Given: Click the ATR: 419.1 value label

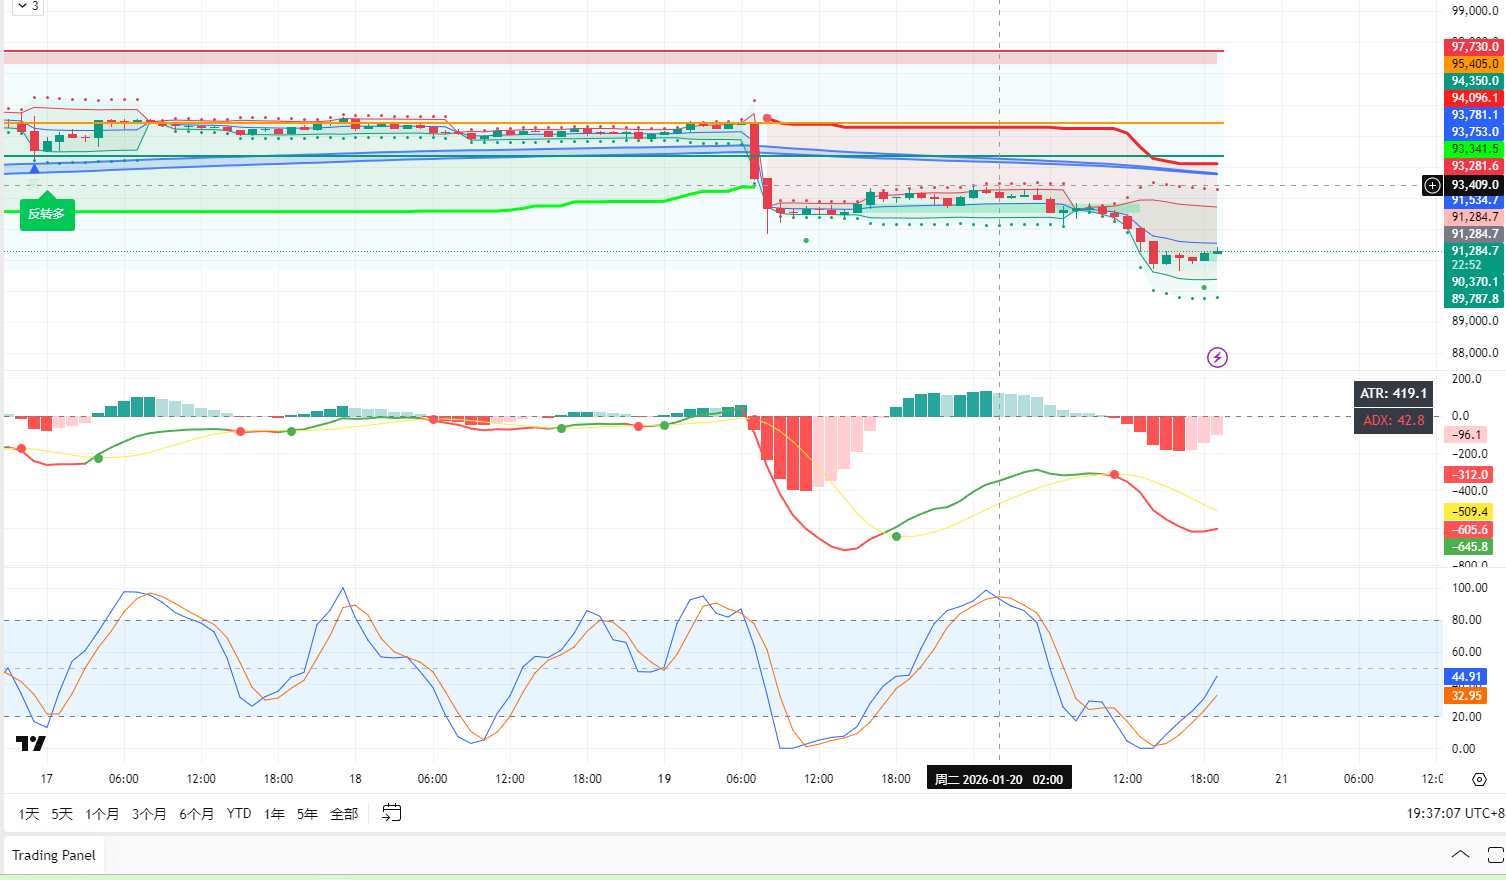Looking at the screenshot, I should (x=1394, y=393).
